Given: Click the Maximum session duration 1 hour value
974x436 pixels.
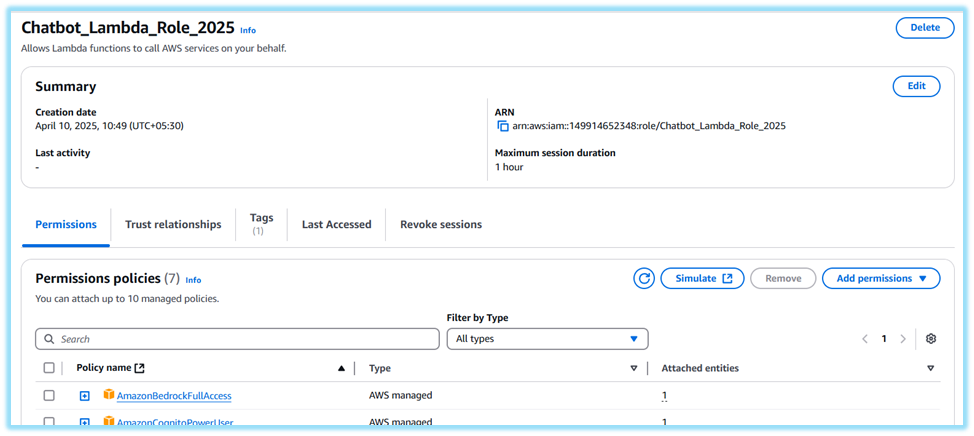Looking at the screenshot, I should coord(509,166).
